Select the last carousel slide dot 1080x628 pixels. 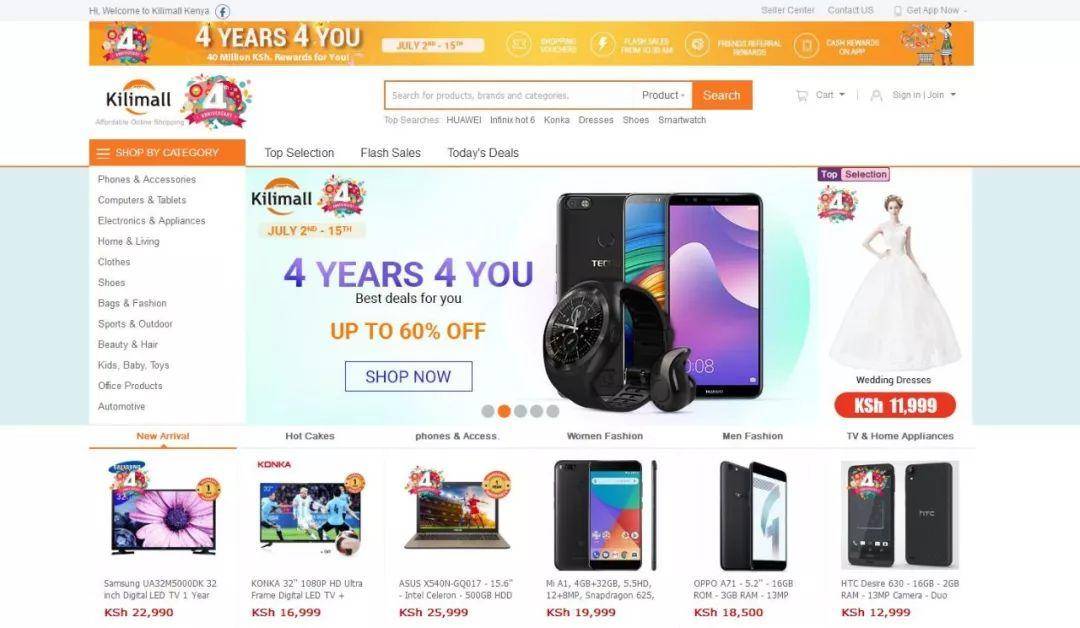pos(552,411)
